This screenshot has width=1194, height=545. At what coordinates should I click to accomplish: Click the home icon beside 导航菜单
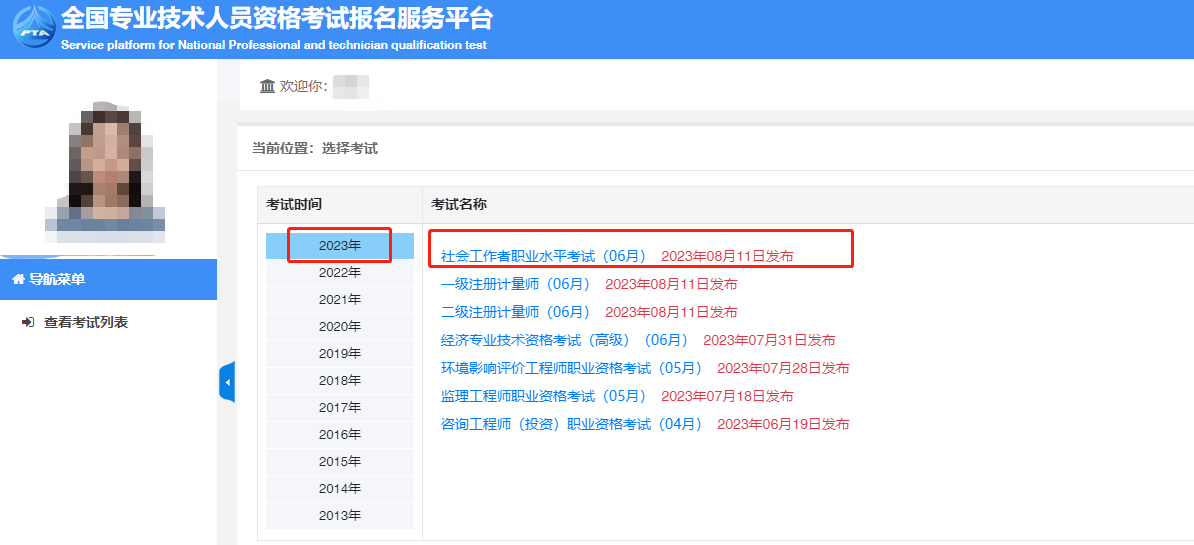point(18,280)
